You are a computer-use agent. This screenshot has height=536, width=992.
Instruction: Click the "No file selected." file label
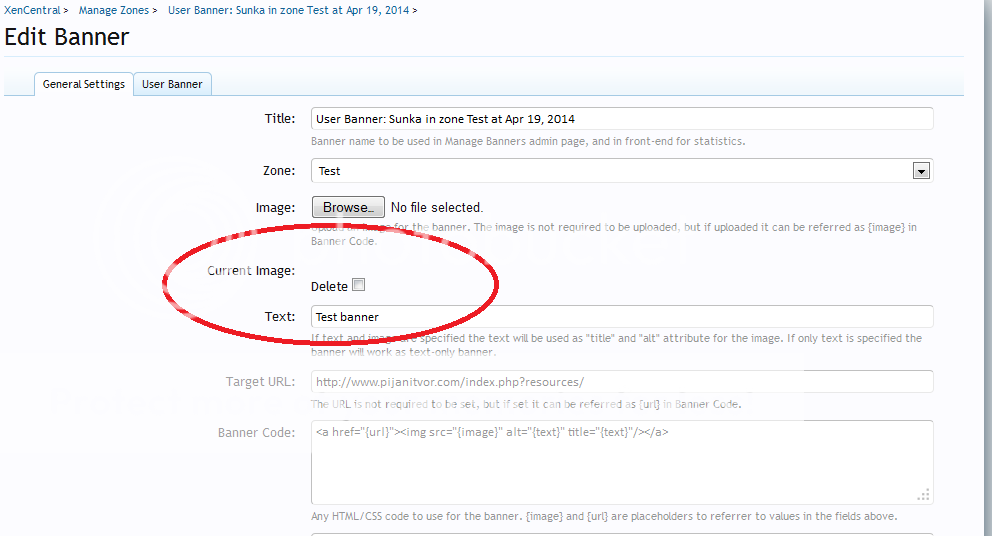pyautogui.click(x=436, y=208)
